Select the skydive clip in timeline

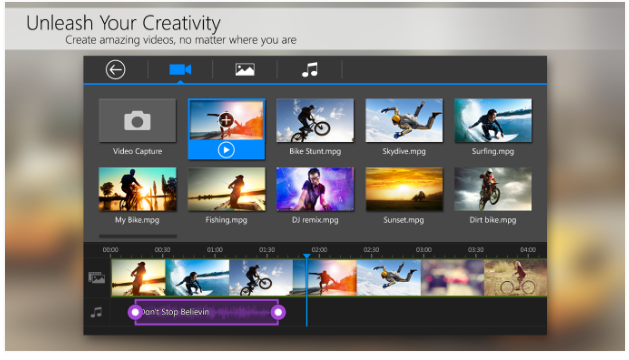pyautogui.click(x=389, y=278)
